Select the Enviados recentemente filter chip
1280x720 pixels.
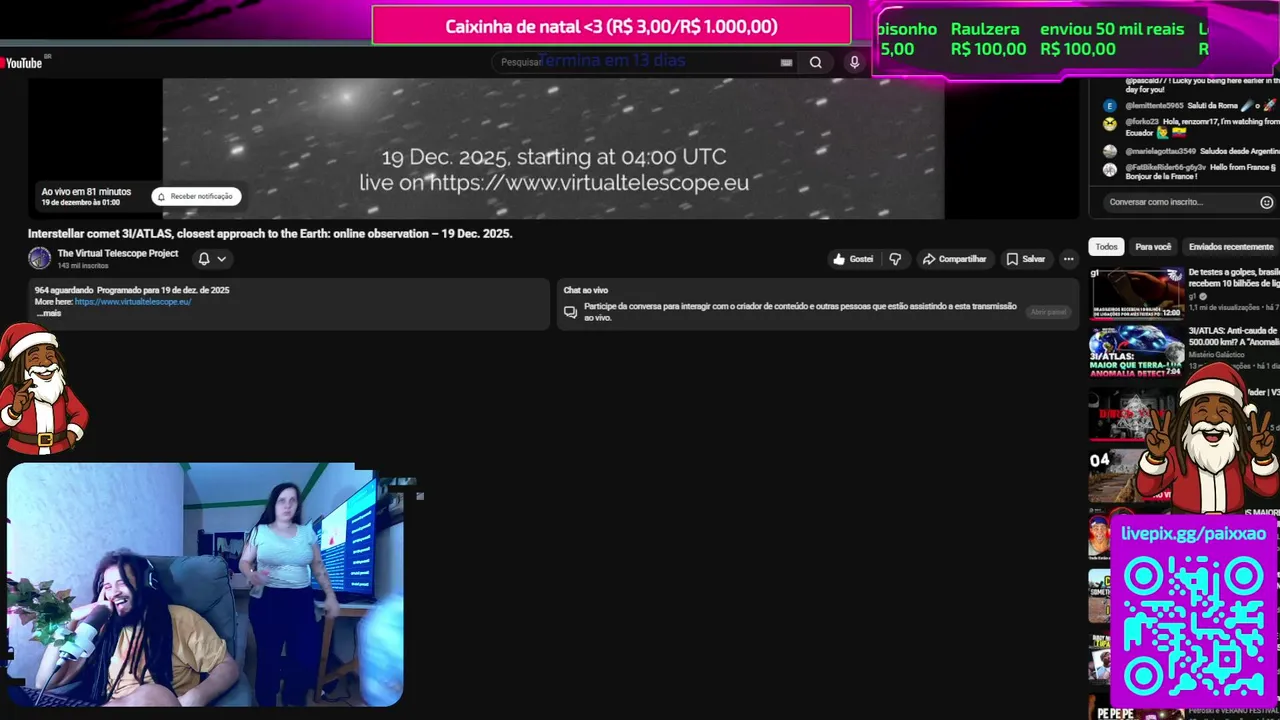pyautogui.click(x=1230, y=247)
